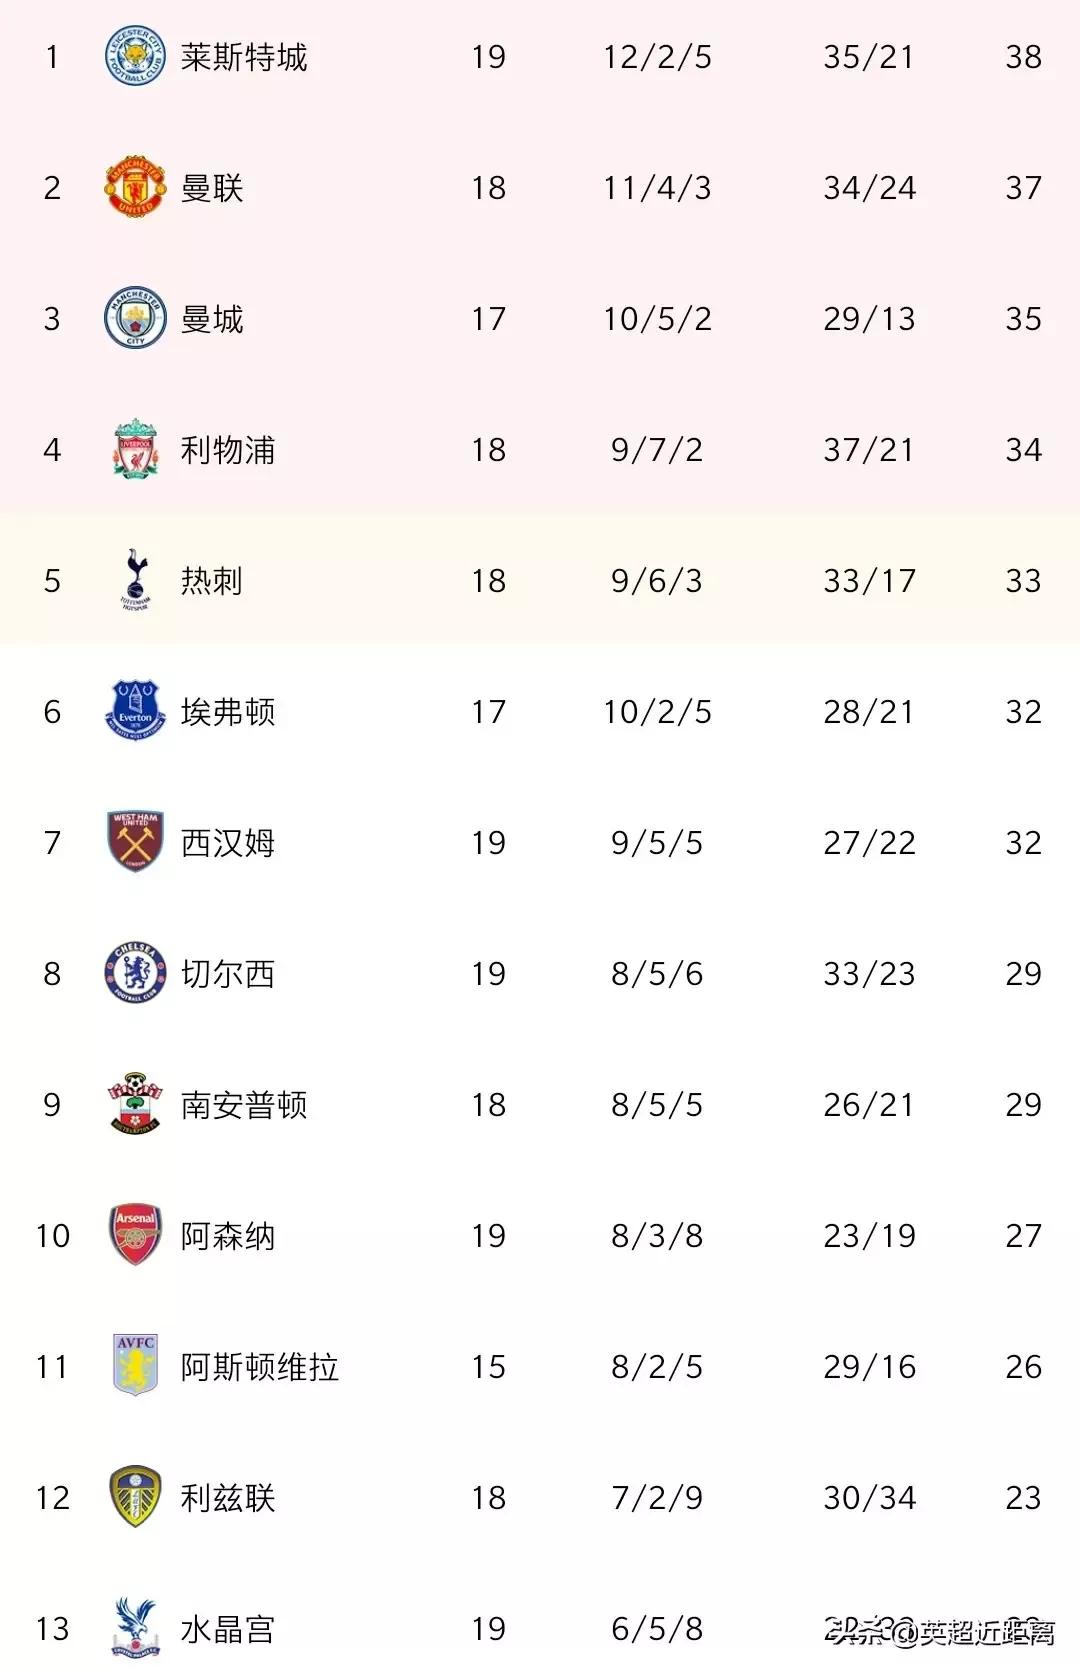
Task: Open team name 莱斯特城
Action: (244, 57)
